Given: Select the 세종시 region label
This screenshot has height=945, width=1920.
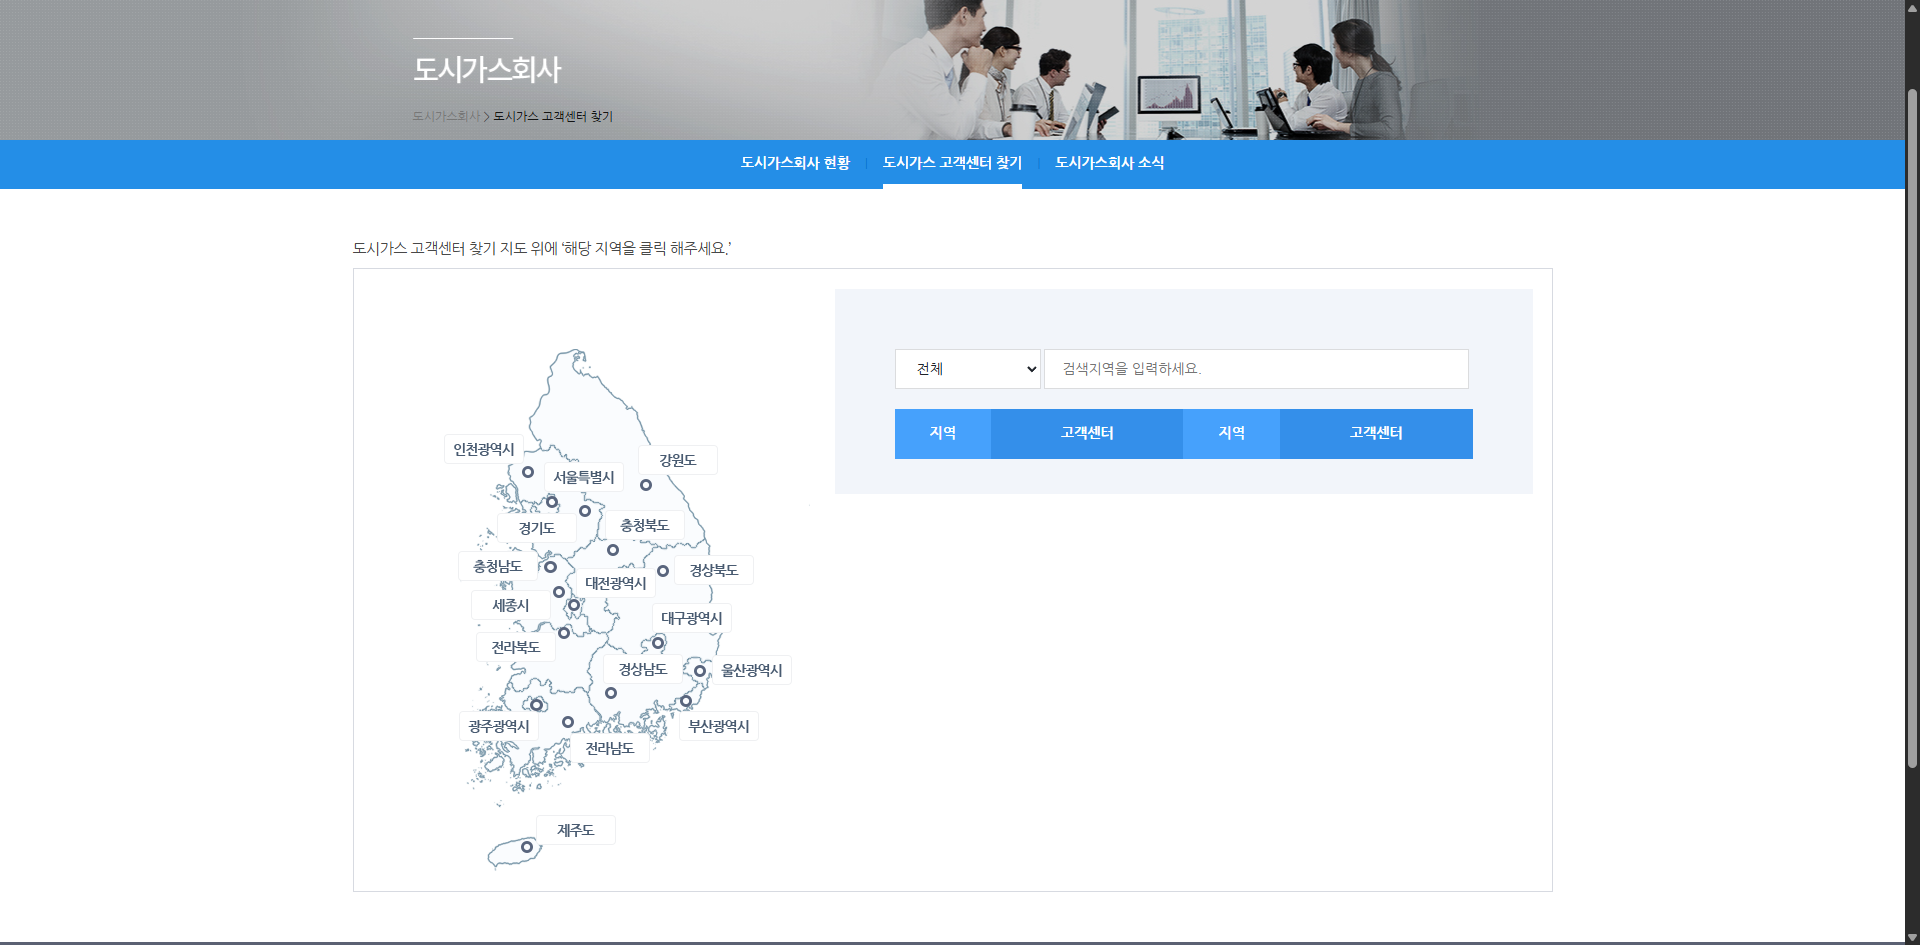Looking at the screenshot, I should [512, 604].
